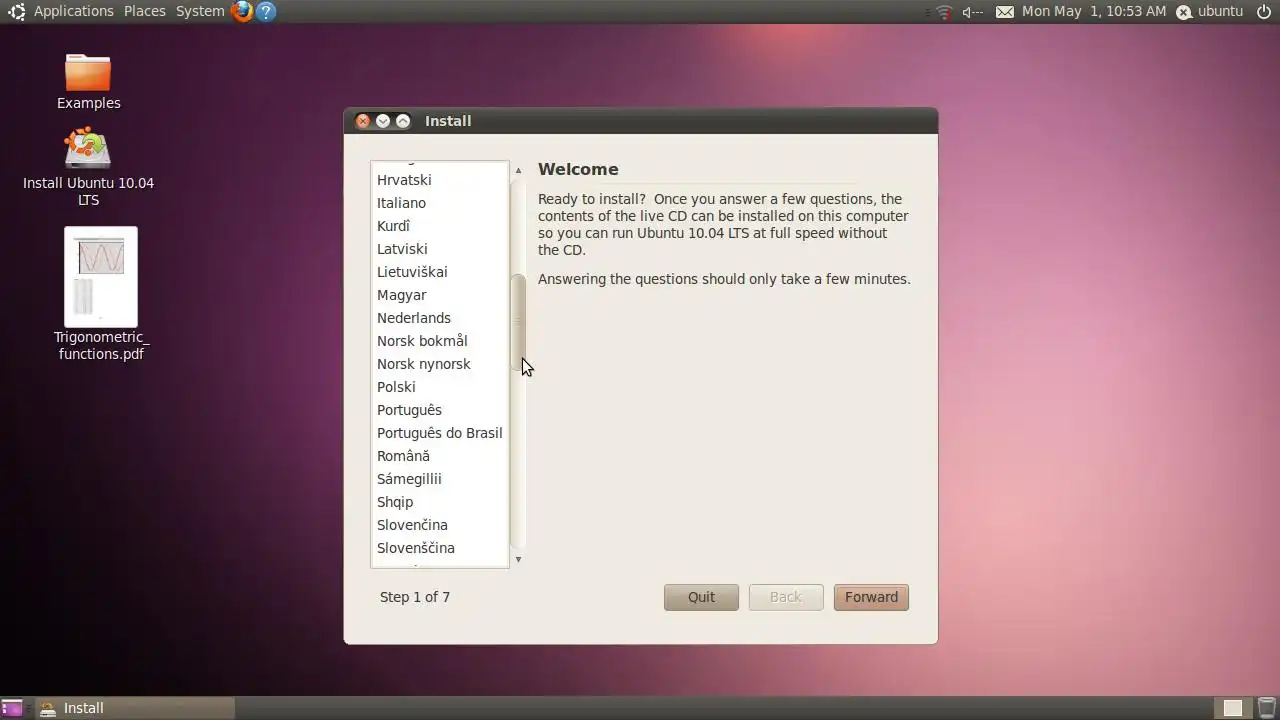Open the Trigonometric_functions.pdf thumbnail
The image size is (1280, 720).
click(x=101, y=277)
